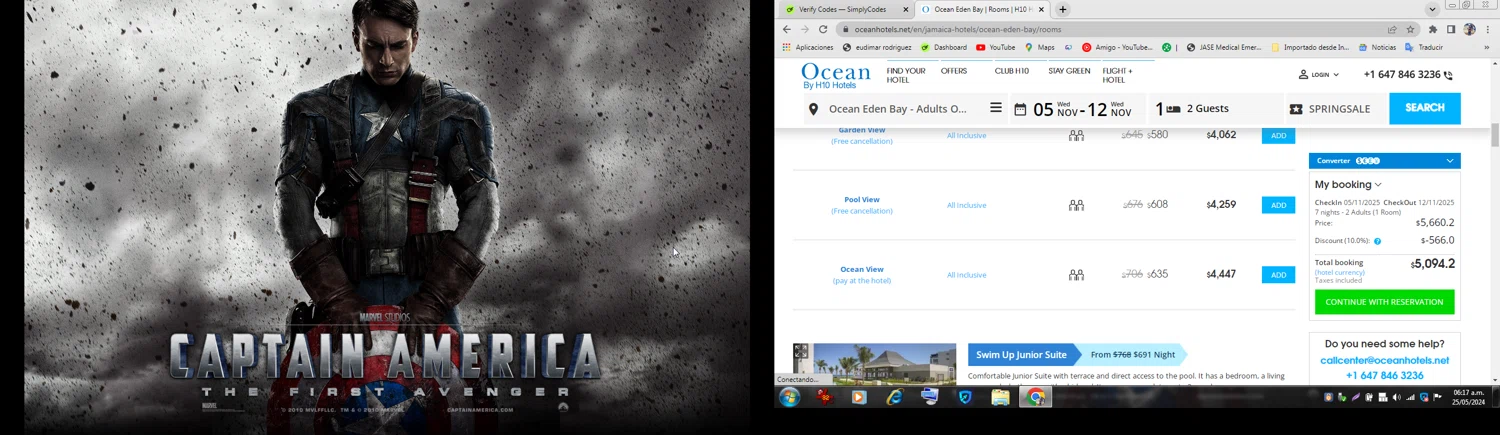The image size is (1500, 435).
Task: Collapse the My booking section
Action: (1348, 184)
